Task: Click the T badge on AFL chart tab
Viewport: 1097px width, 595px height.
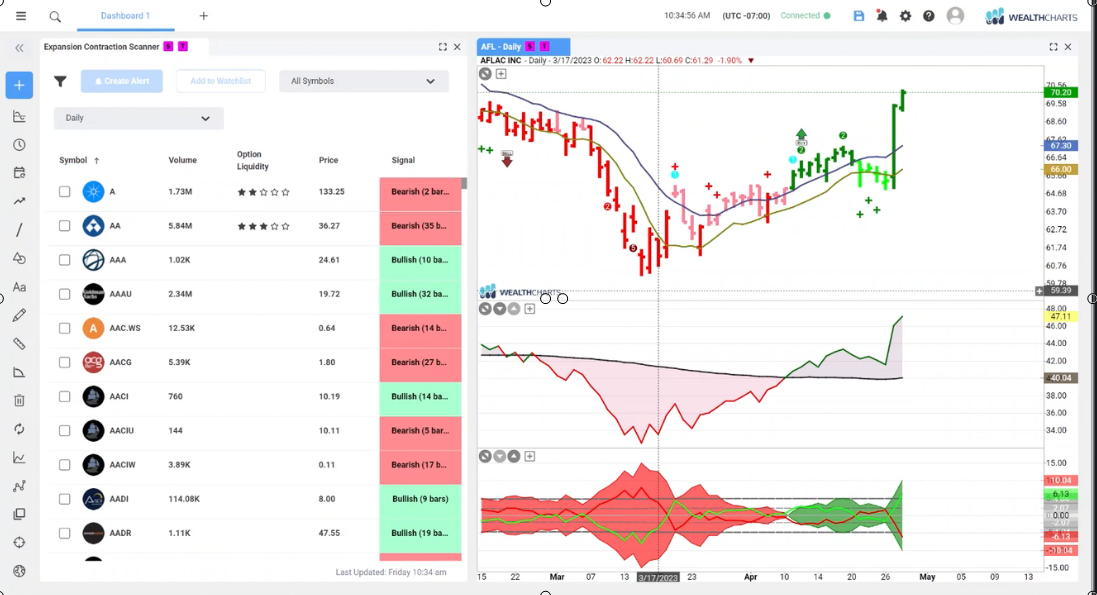Action: coord(544,47)
